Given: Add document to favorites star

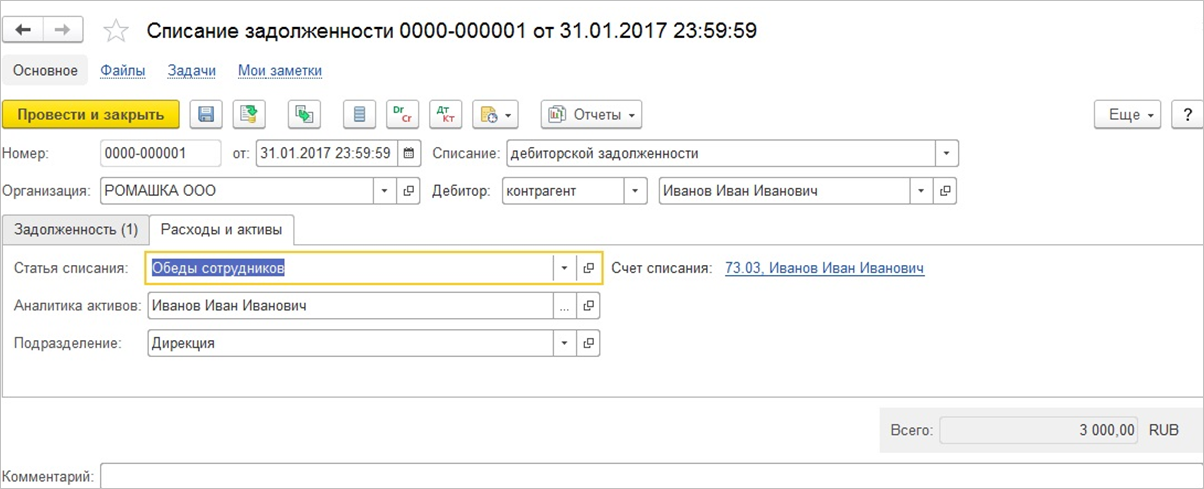Looking at the screenshot, I should (x=117, y=30).
